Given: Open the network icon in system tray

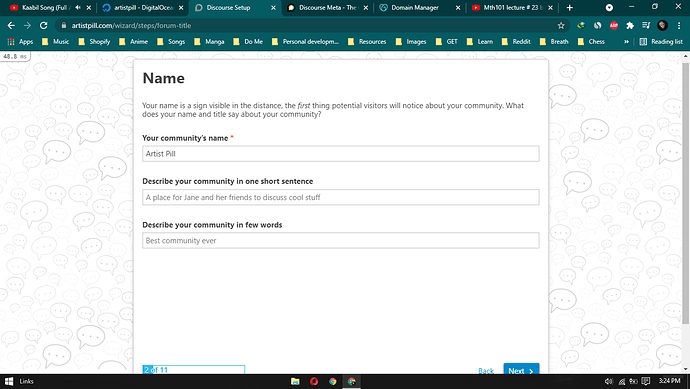Looking at the screenshot, I should [621, 382].
